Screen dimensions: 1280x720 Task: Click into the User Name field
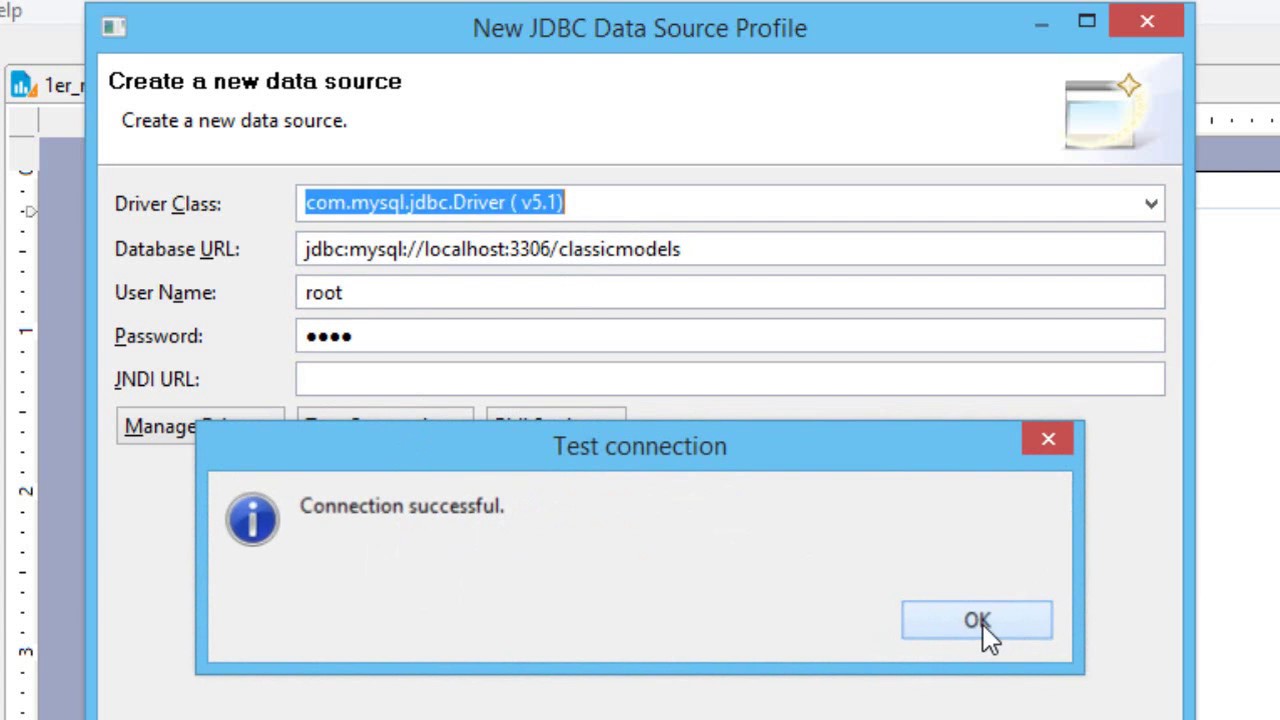click(730, 292)
